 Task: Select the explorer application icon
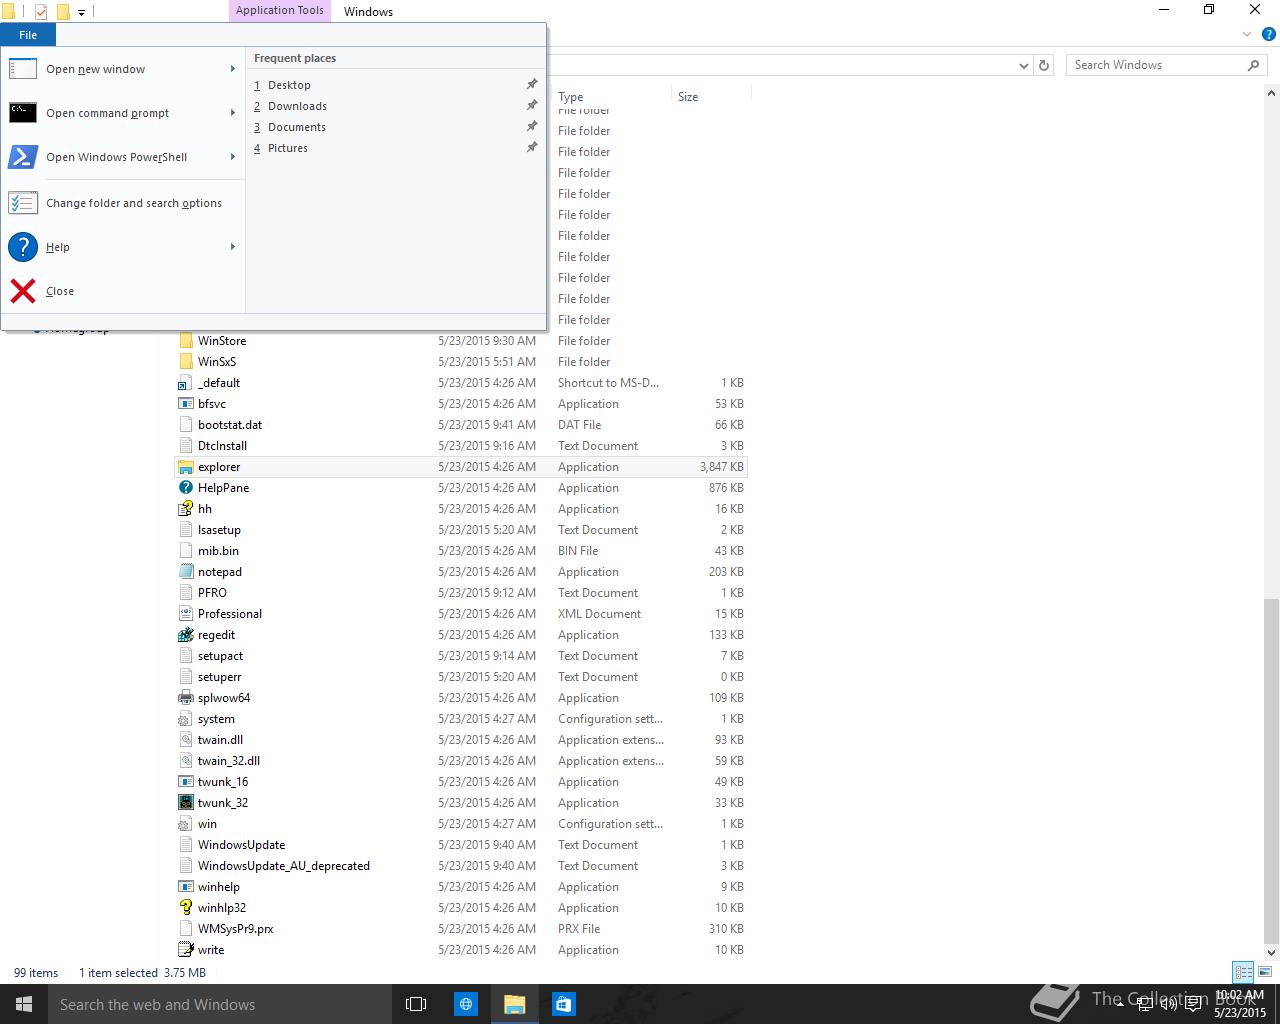click(x=185, y=467)
